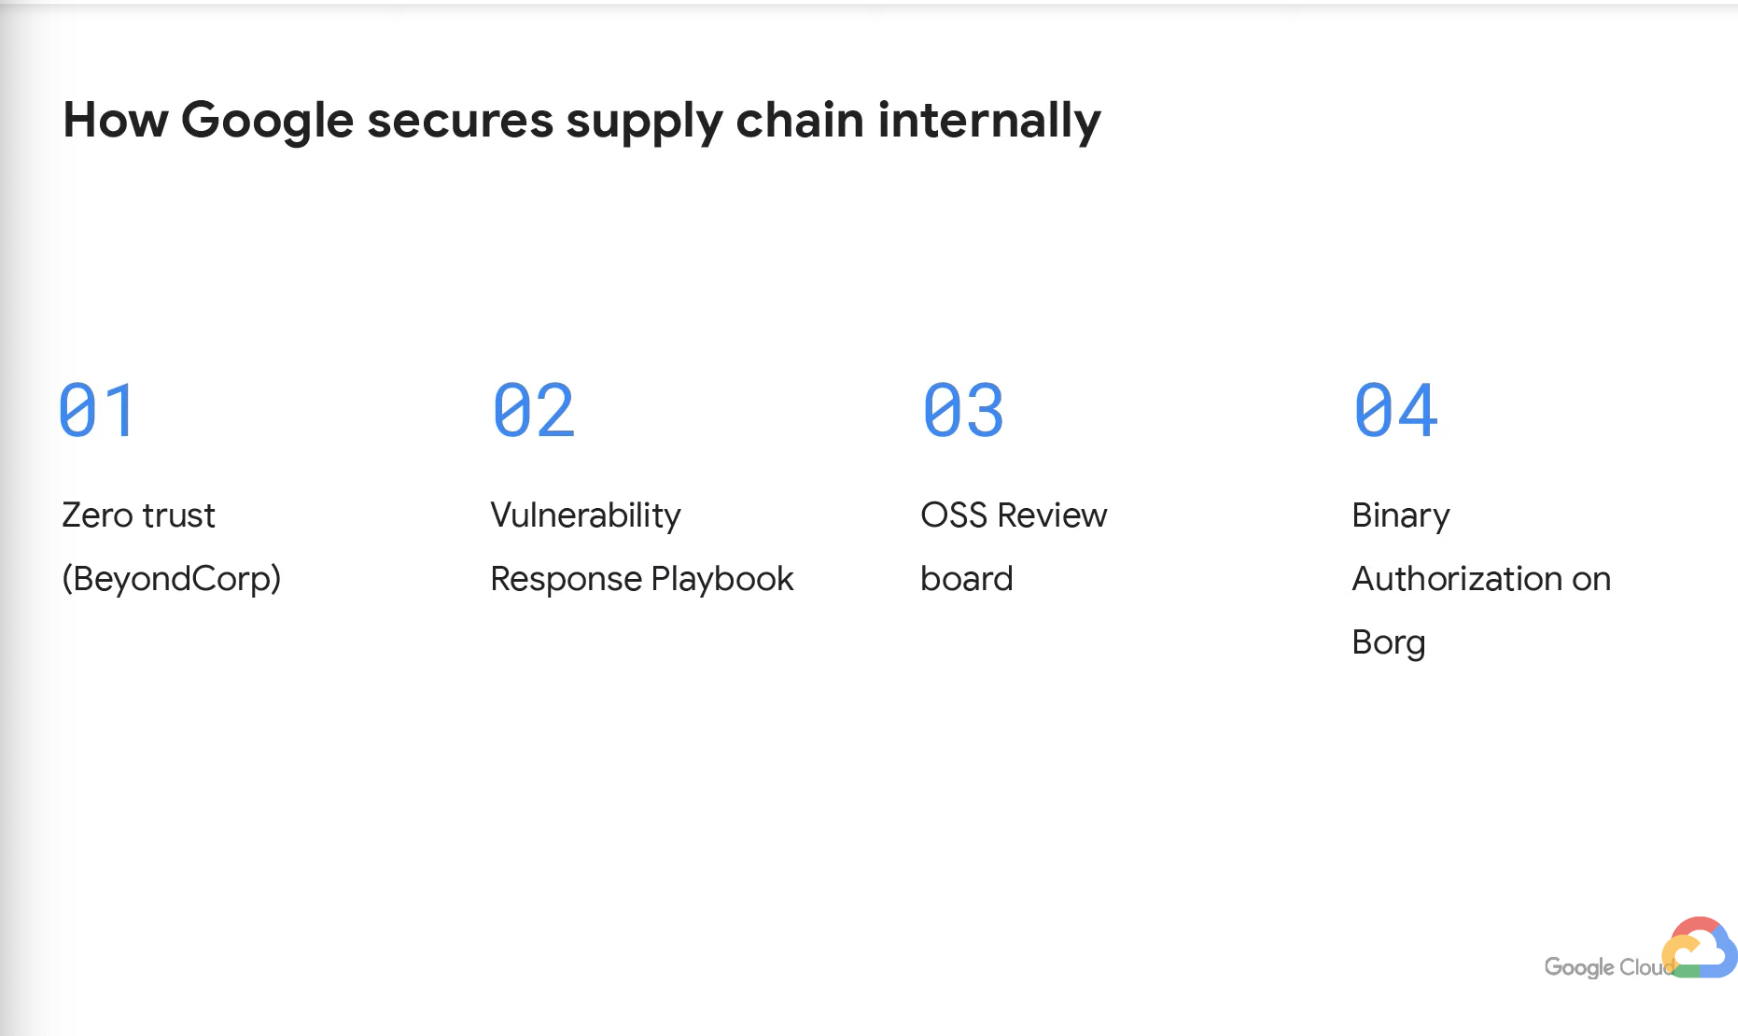Click the blue number 04
The height and width of the screenshot is (1036, 1738).
point(1396,411)
